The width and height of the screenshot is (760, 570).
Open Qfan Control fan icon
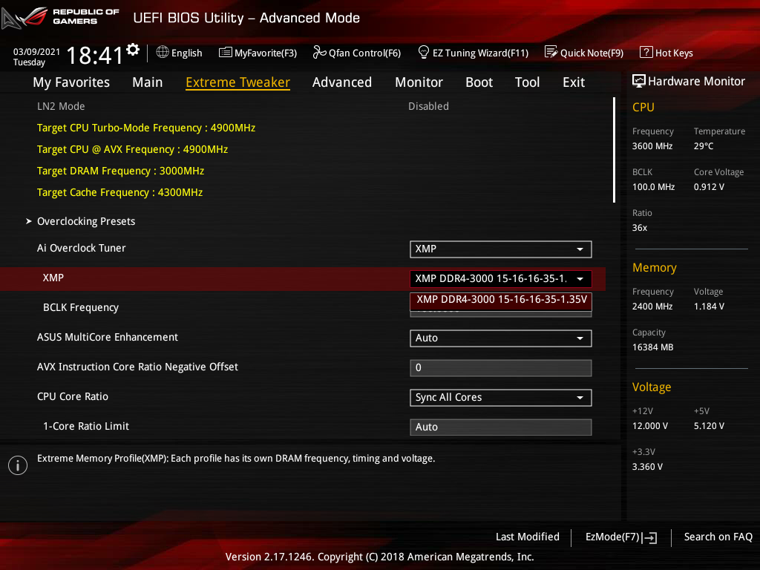coord(319,52)
